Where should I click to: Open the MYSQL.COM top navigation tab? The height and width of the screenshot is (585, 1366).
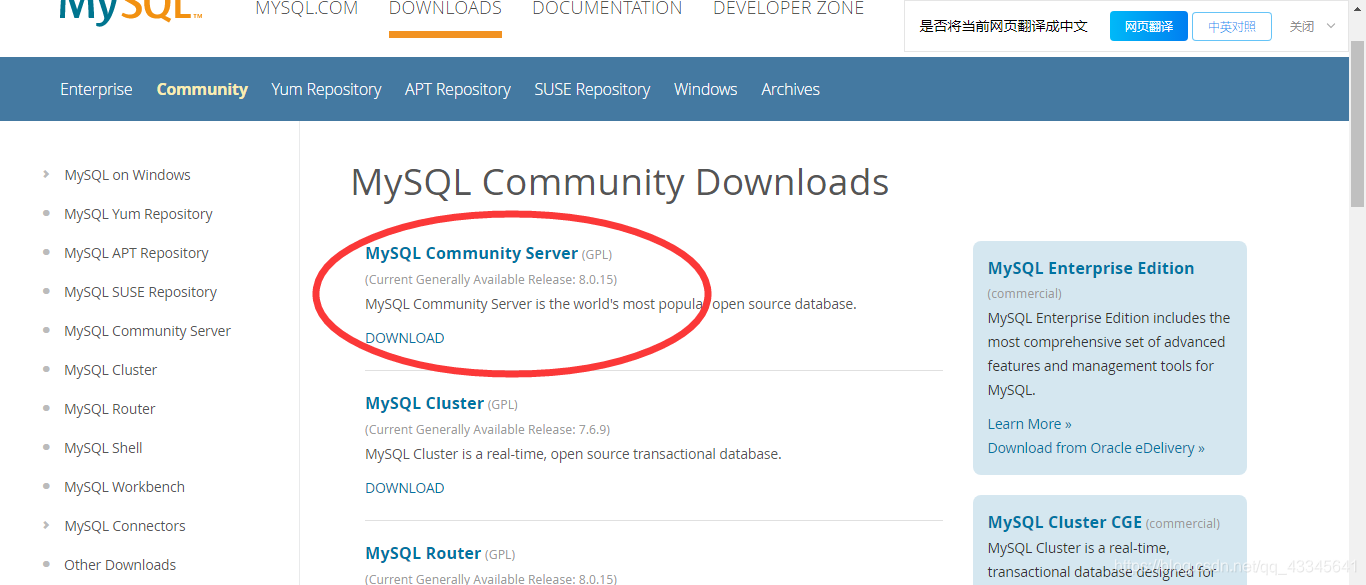click(x=306, y=9)
